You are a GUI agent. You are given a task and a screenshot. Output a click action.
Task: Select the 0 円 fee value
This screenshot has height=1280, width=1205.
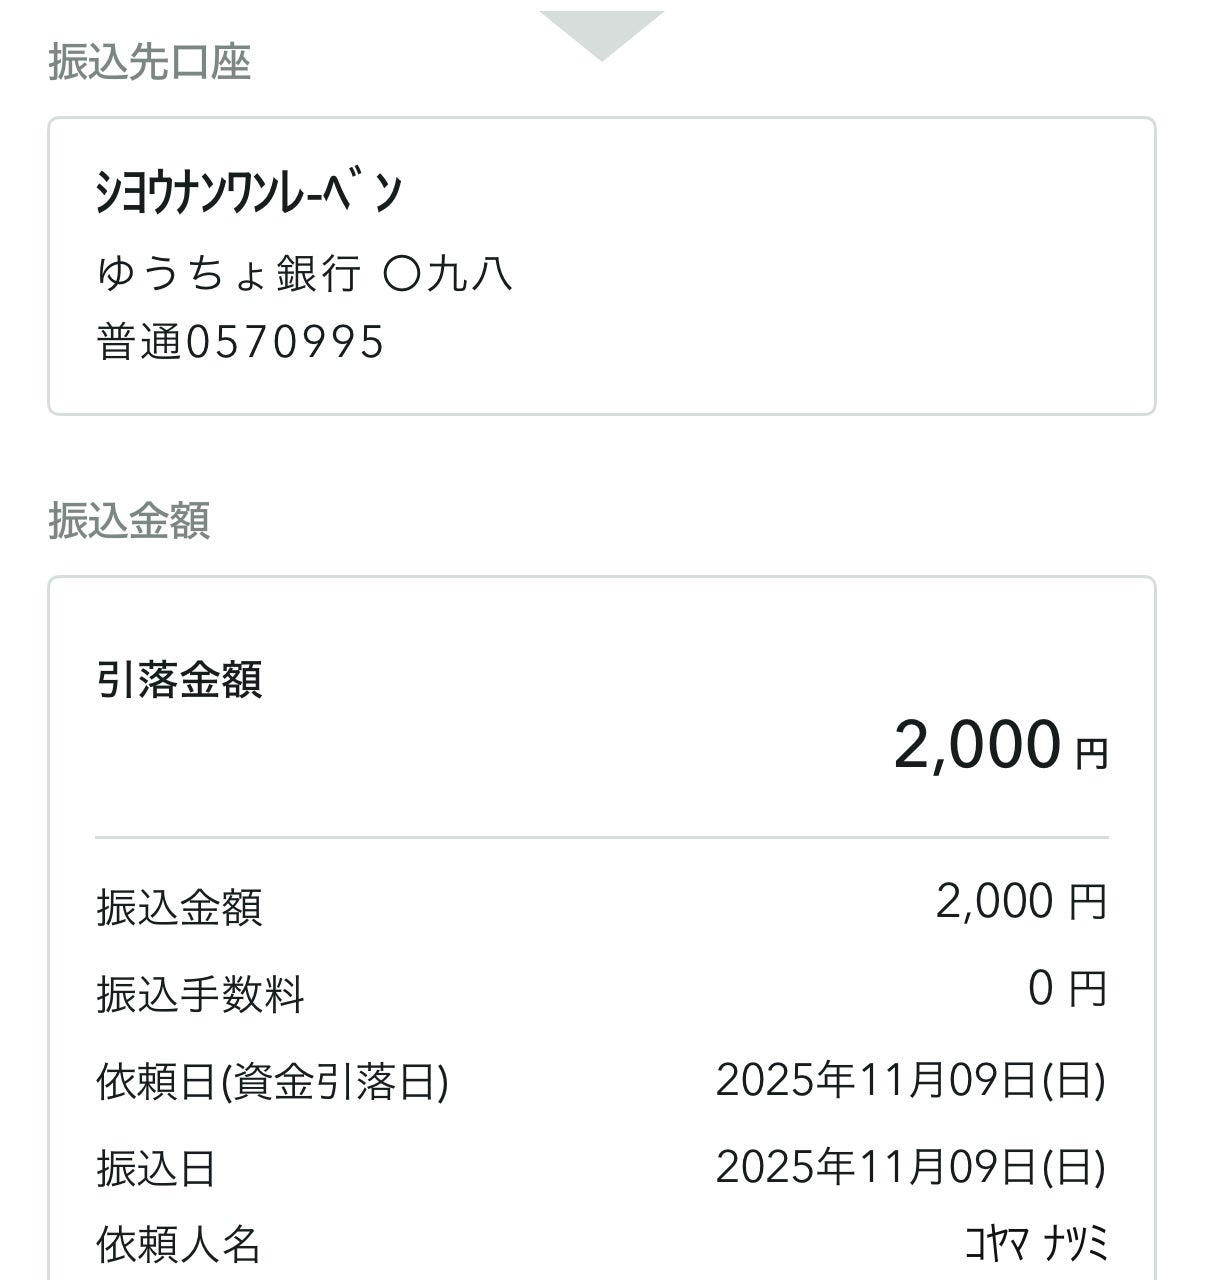(1066, 989)
